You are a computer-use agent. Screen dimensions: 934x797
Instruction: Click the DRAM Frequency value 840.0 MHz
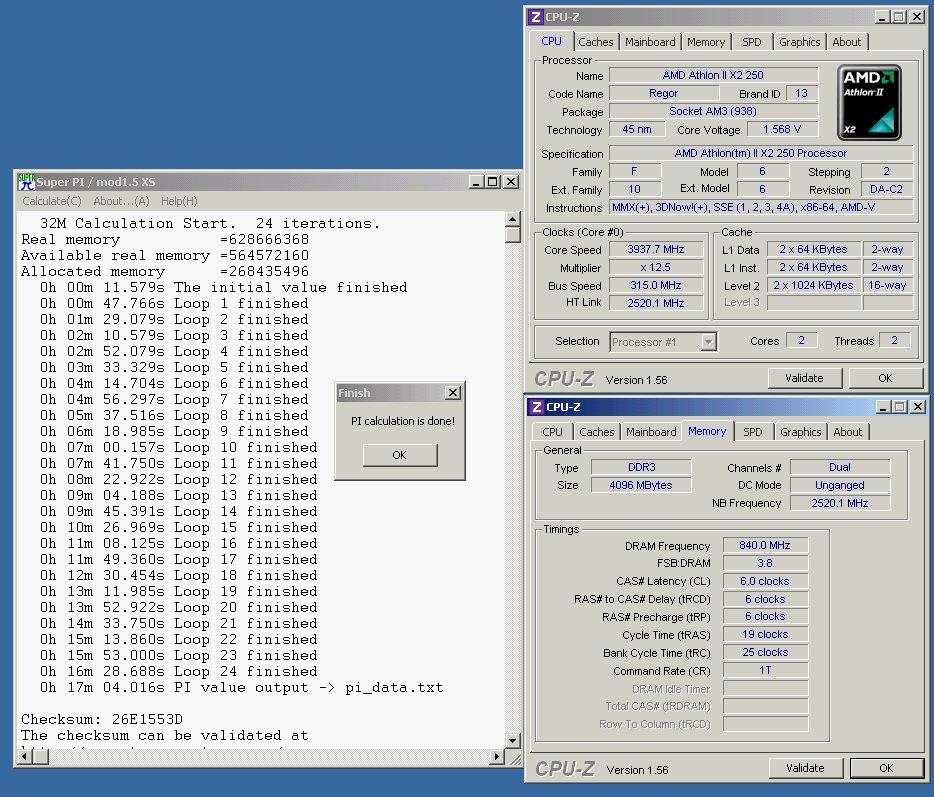(x=765, y=545)
